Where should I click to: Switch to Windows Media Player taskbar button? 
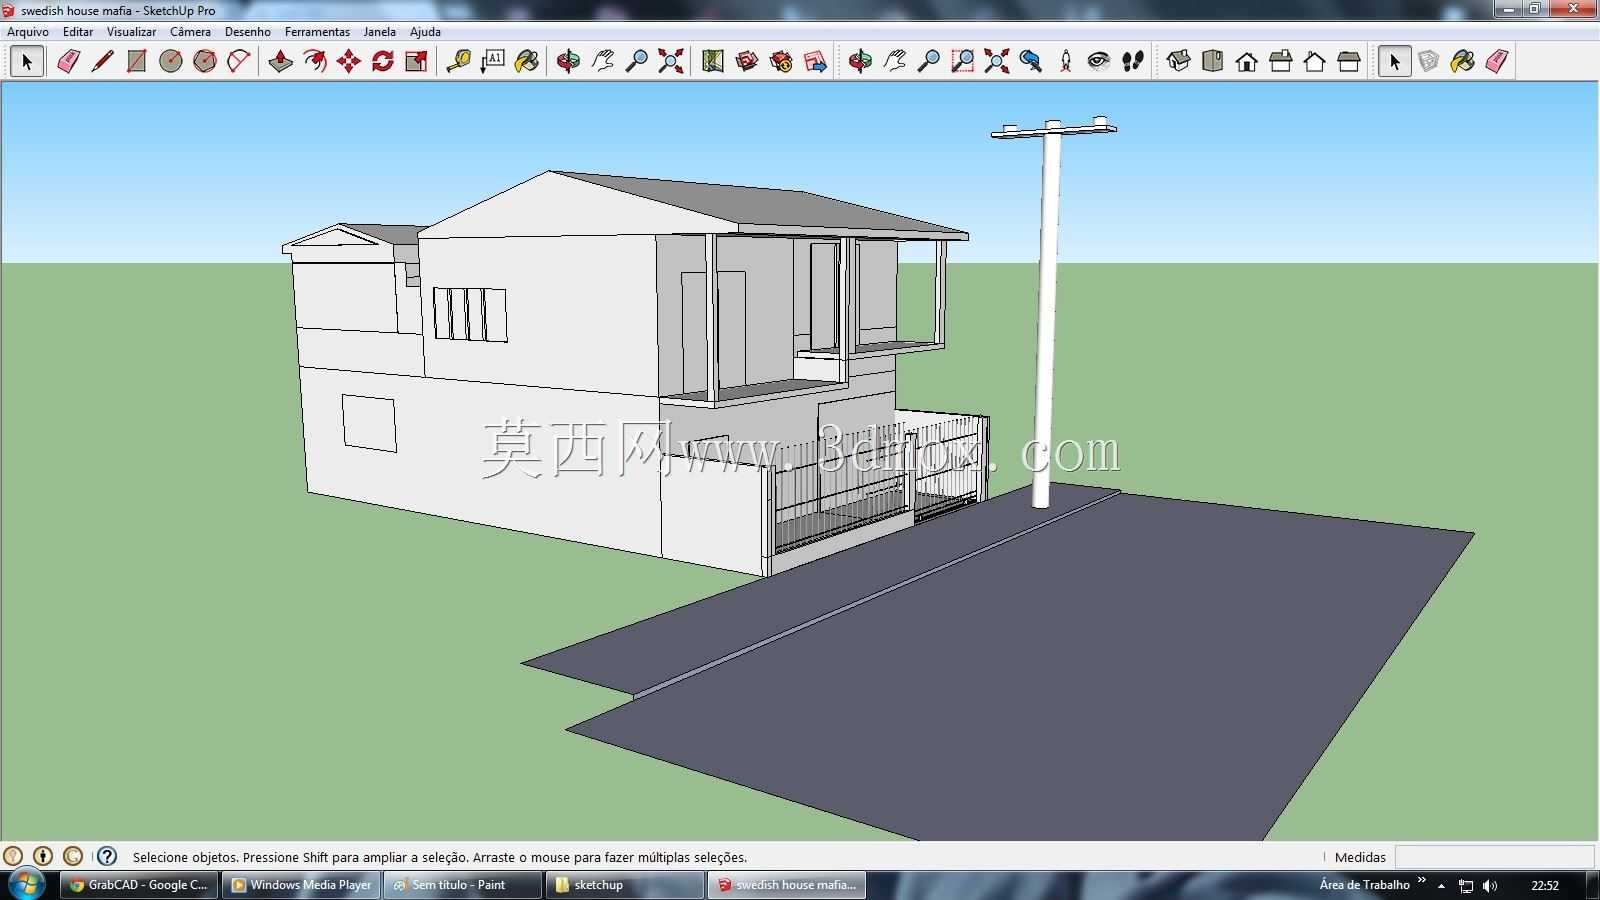coord(301,885)
